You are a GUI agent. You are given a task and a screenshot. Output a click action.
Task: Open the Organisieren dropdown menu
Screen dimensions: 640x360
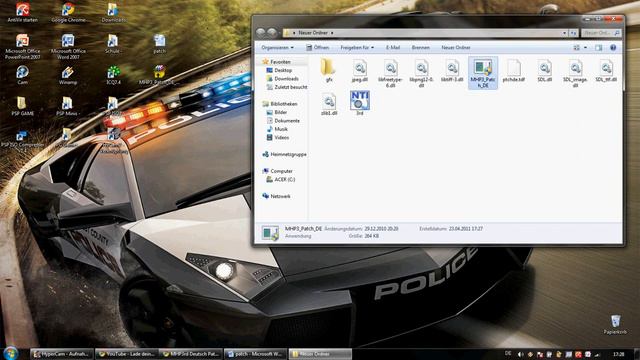click(277, 48)
